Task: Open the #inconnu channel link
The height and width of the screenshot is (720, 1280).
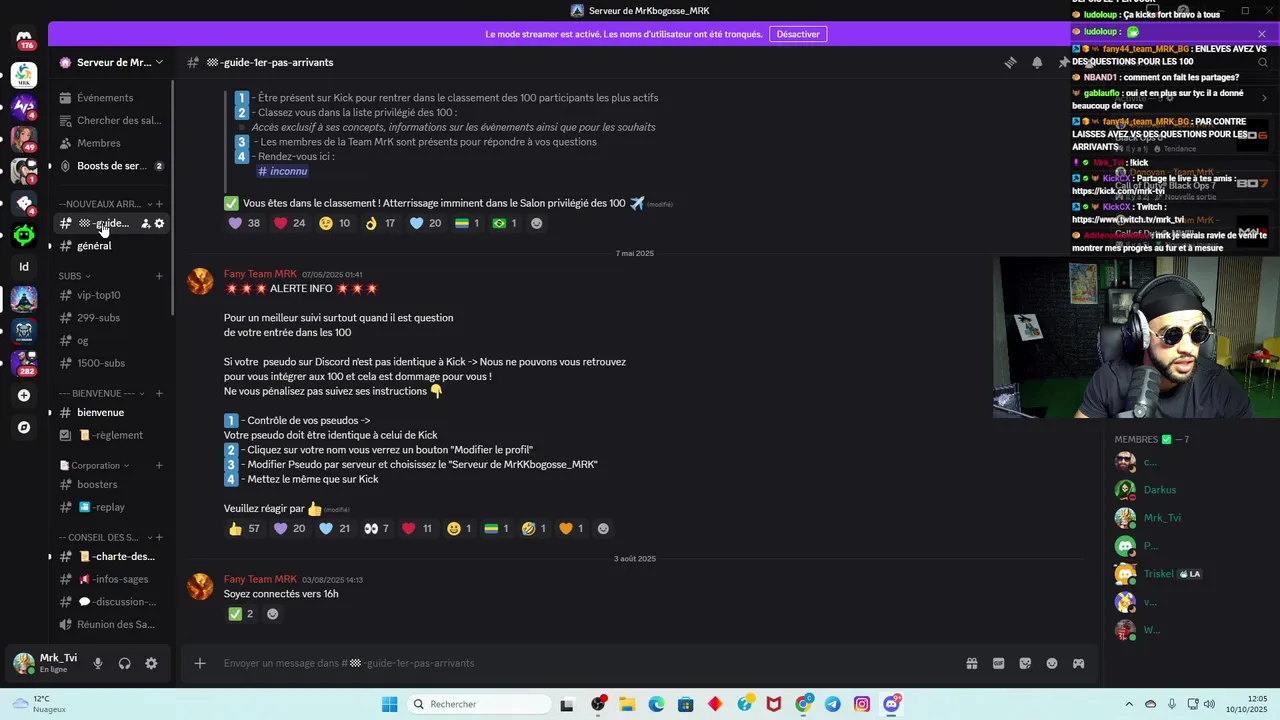Action: pos(282,171)
